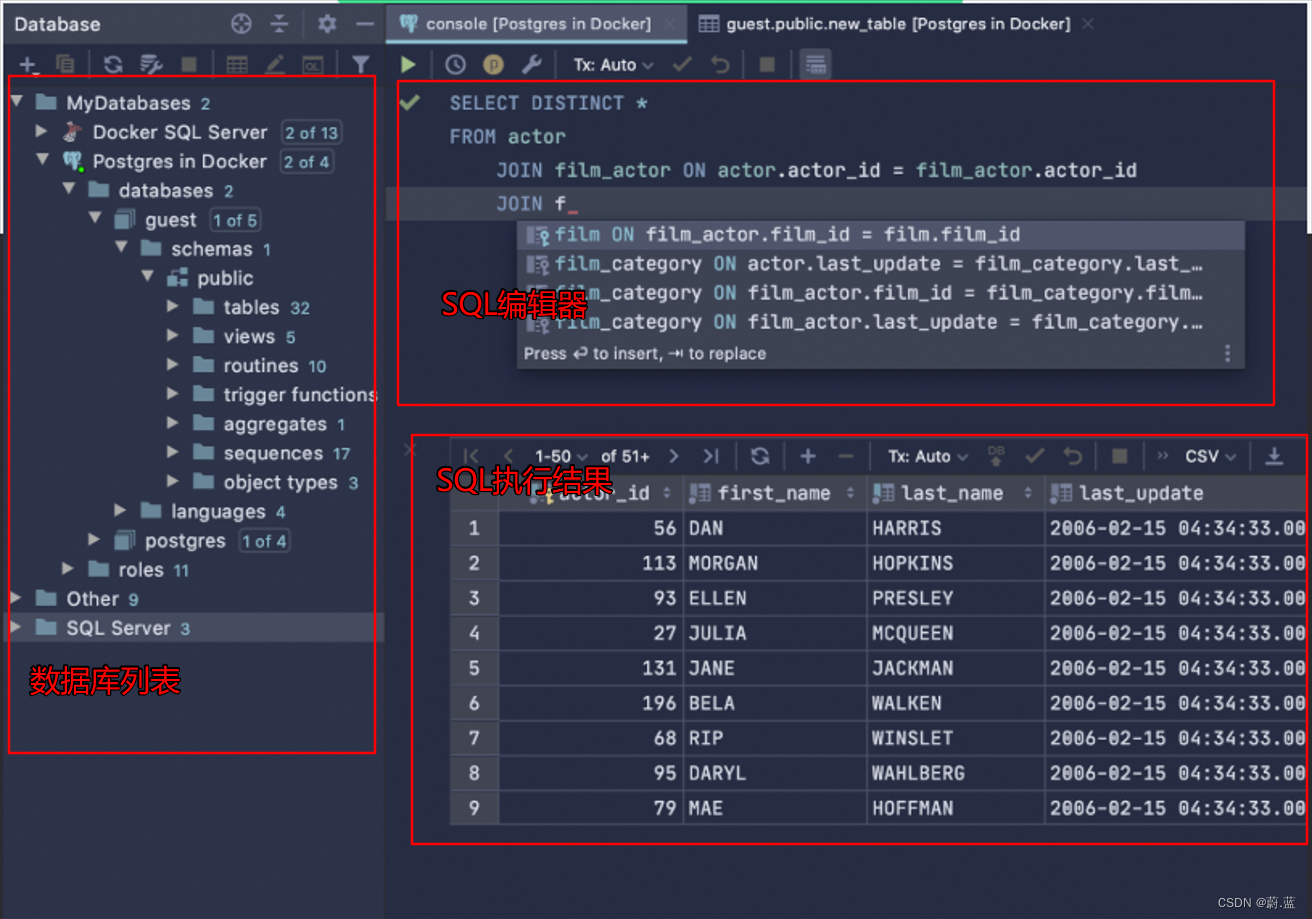The width and height of the screenshot is (1312, 919).
Task: Open console settings wrench icon
Action: click(531, 65)
